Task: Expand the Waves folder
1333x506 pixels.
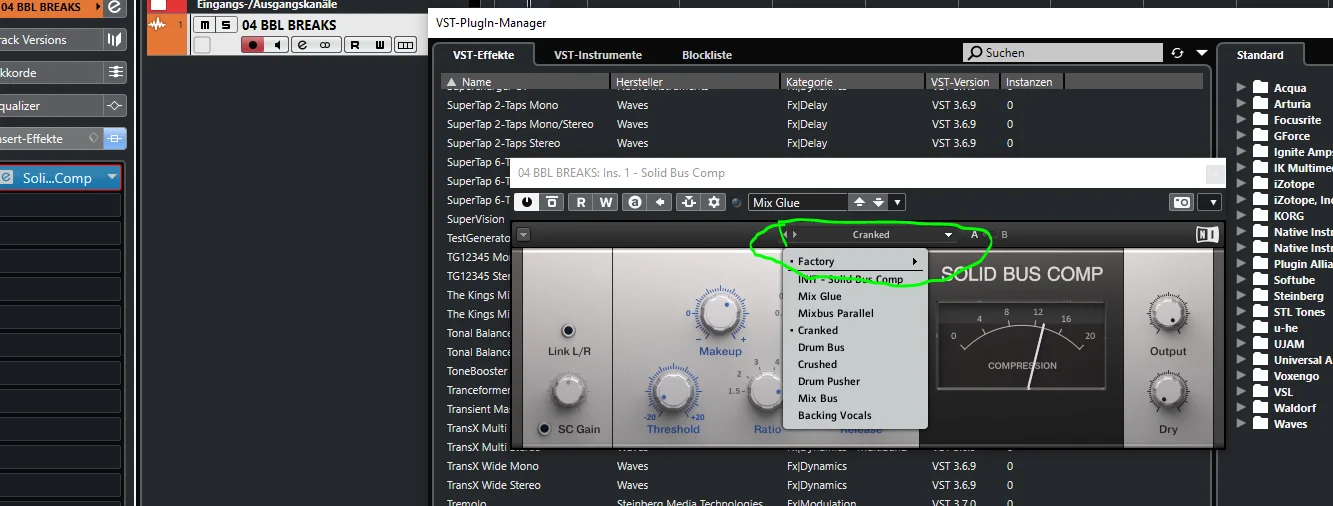Action: 1241,424
